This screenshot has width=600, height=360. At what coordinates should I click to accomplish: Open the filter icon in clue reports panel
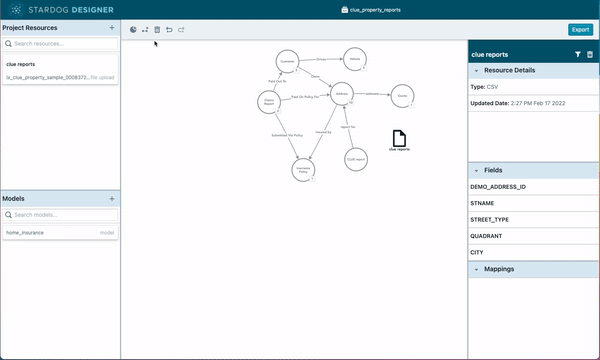click(x=578, y=54)
